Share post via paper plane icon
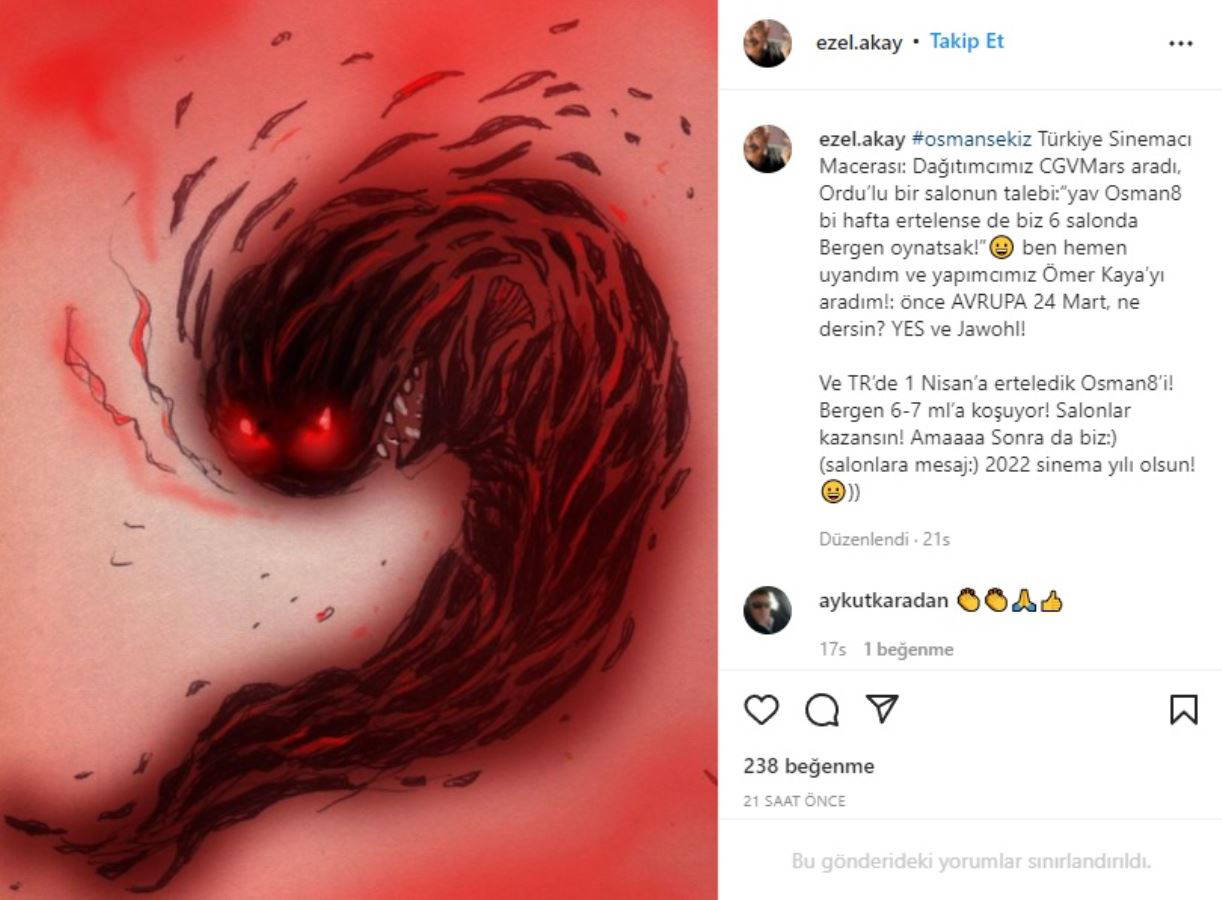The width and height of the screenshot is (1222, 900). 881,709
